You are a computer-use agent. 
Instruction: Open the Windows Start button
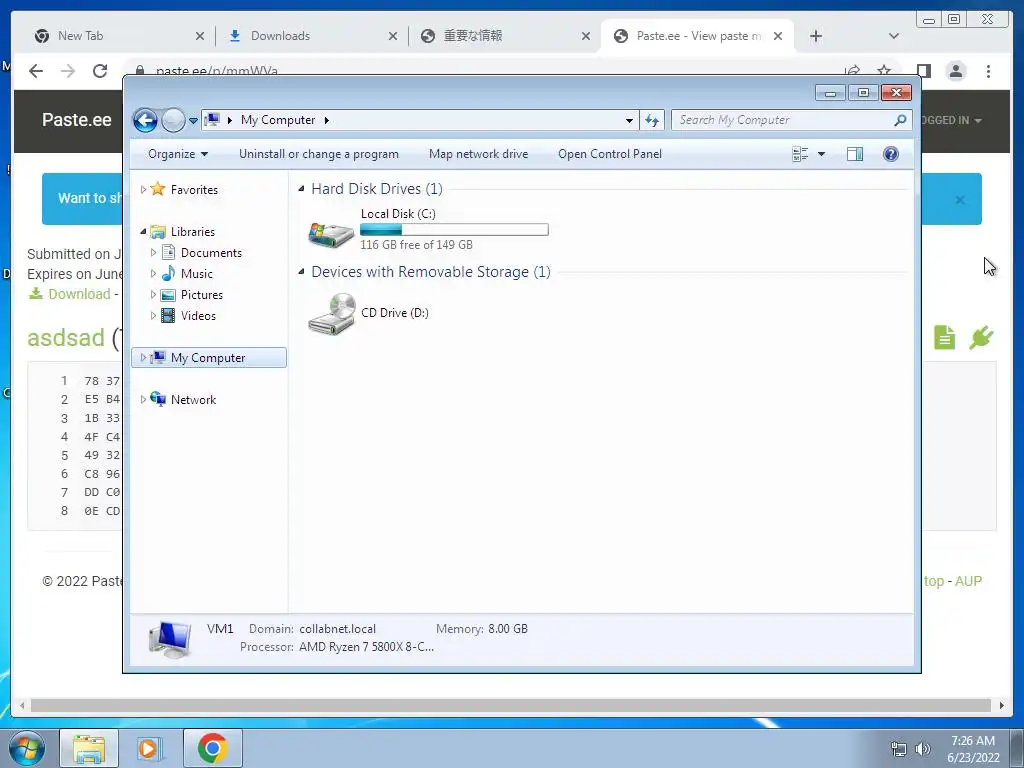tap(27, 748)
